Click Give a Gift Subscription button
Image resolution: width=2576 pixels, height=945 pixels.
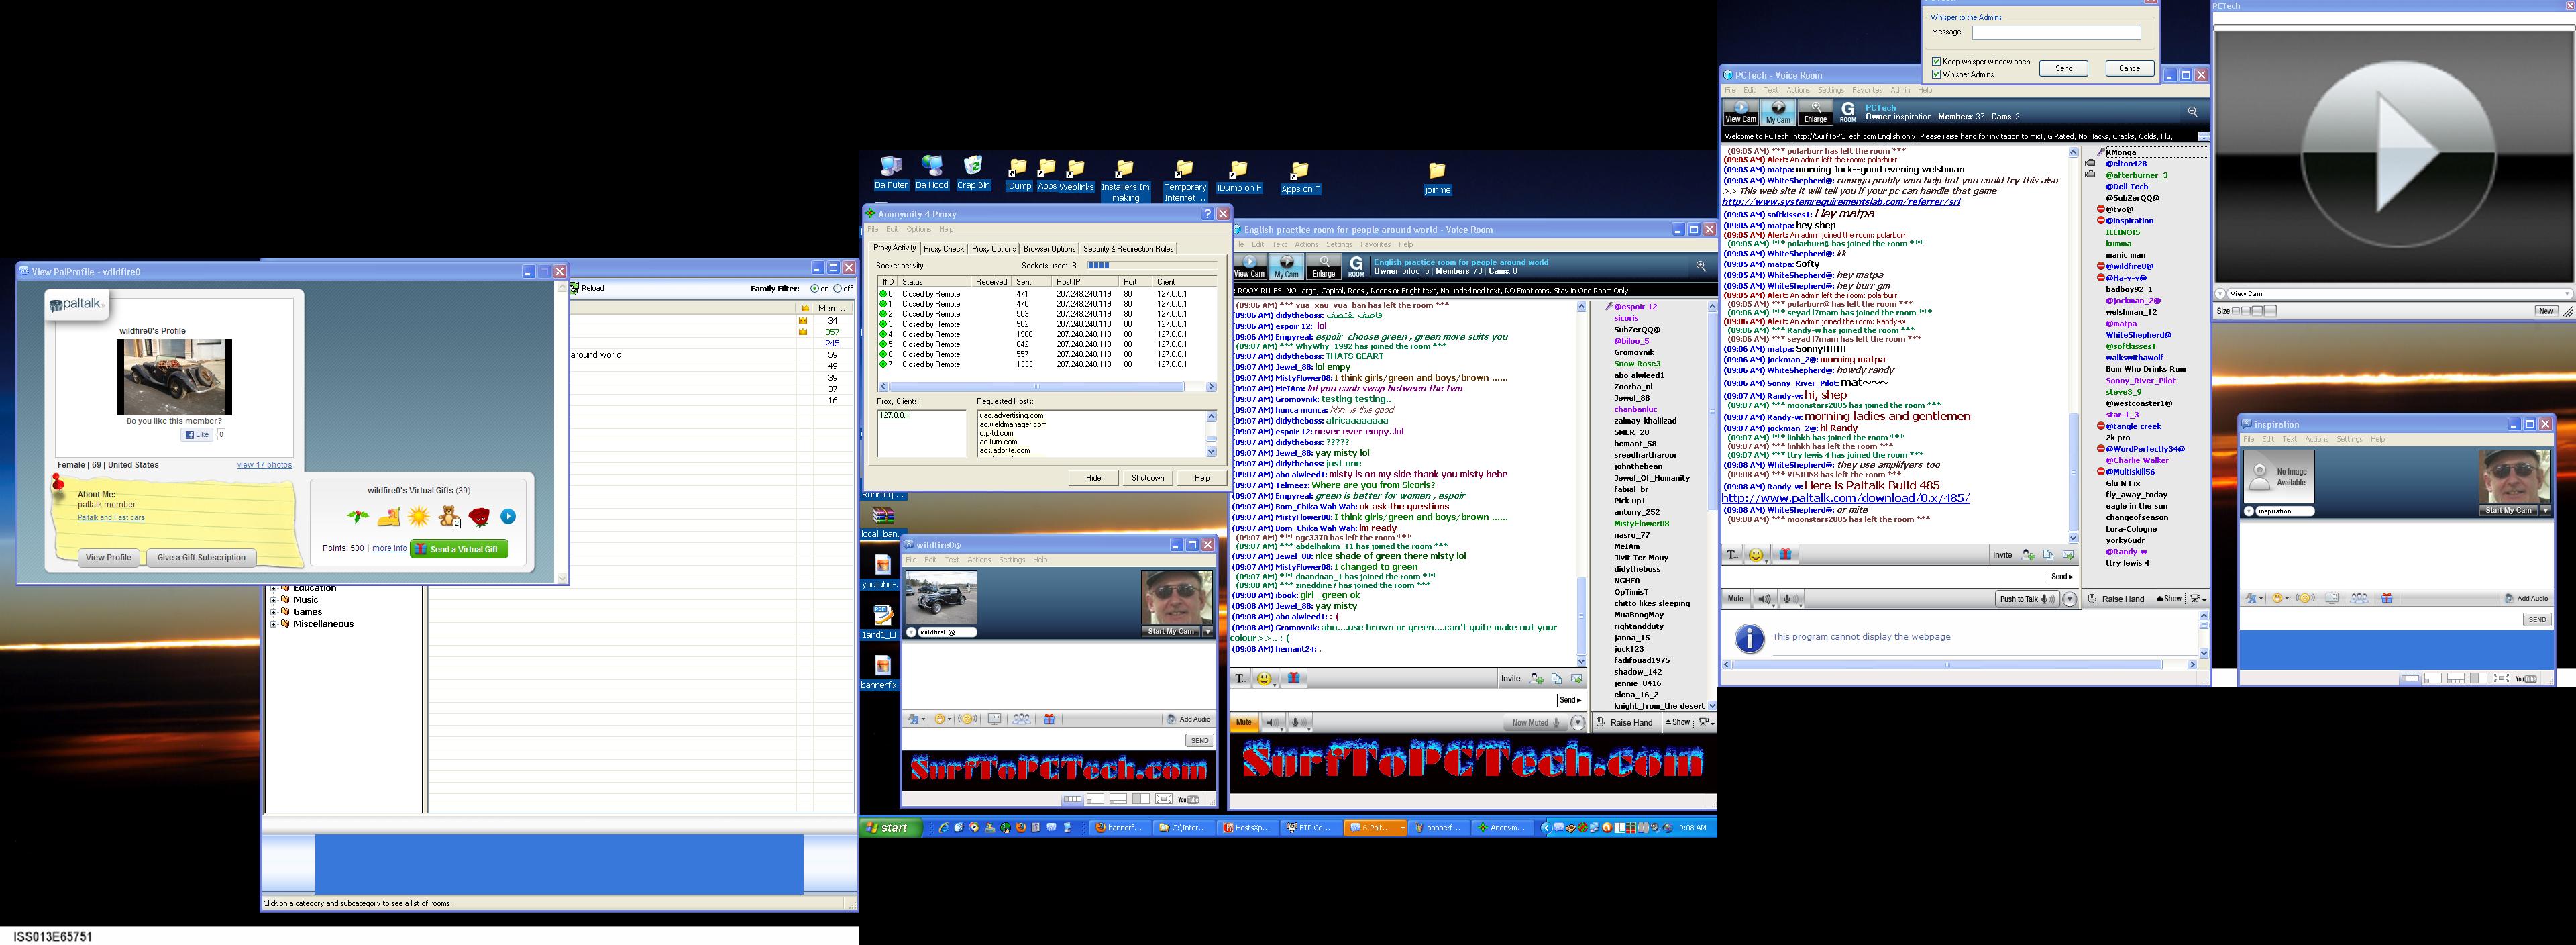[x=201, y=558]
